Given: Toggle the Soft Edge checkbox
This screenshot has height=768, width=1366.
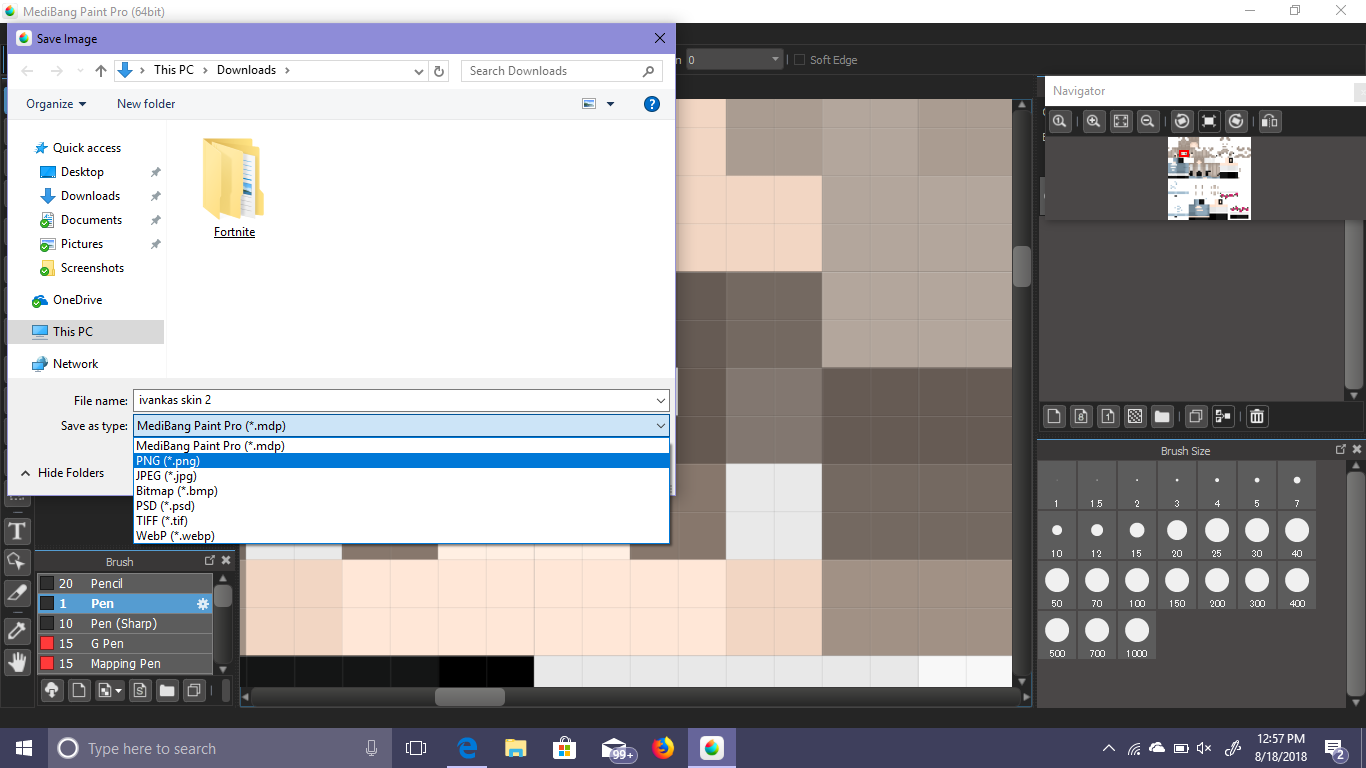Looking at the screenshot, I should pyautogui.click(x=799, y=60).
